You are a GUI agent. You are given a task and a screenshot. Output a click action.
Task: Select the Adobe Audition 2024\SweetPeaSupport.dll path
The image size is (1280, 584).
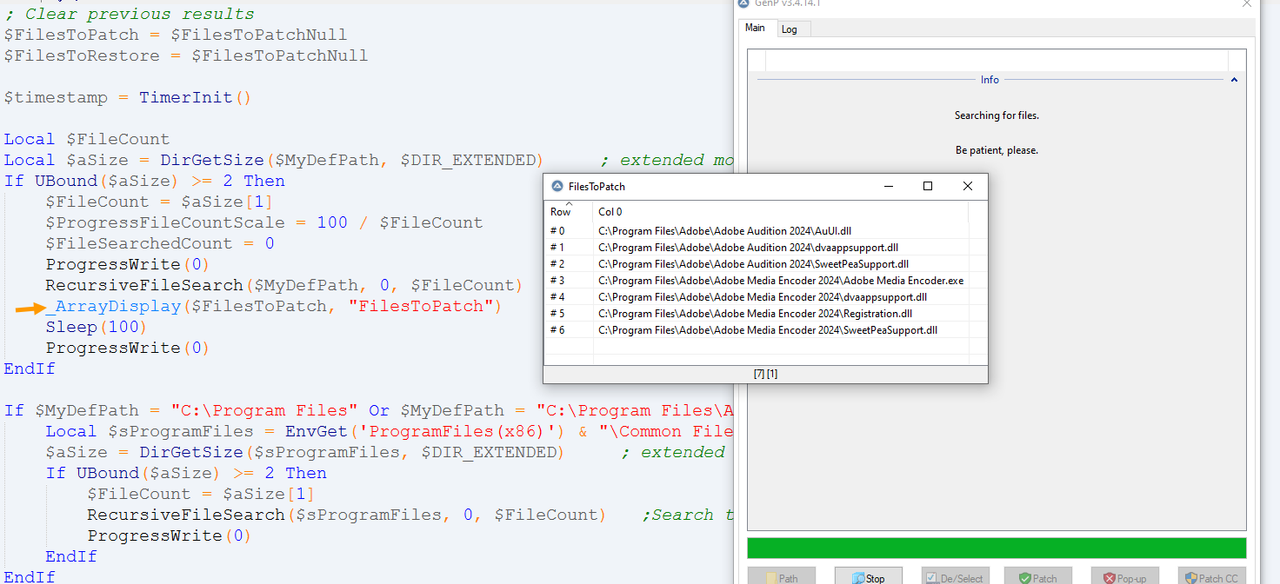pyautogui.click(x=753, y=264)
